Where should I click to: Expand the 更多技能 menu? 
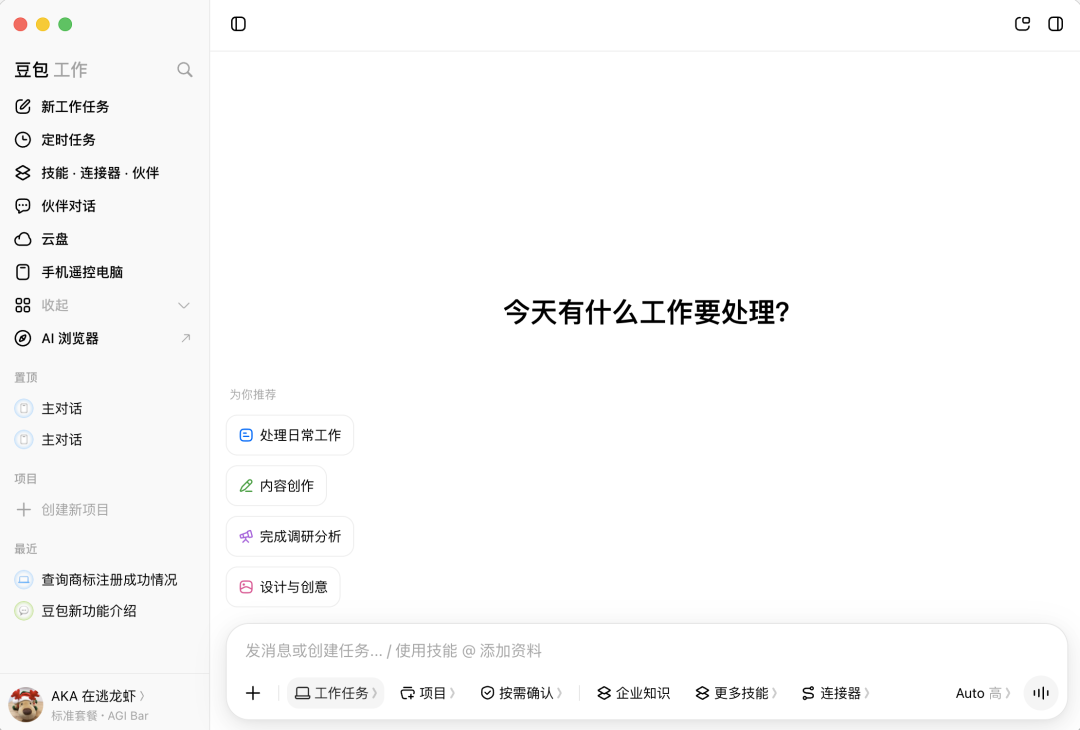click(x=736, y=693)
